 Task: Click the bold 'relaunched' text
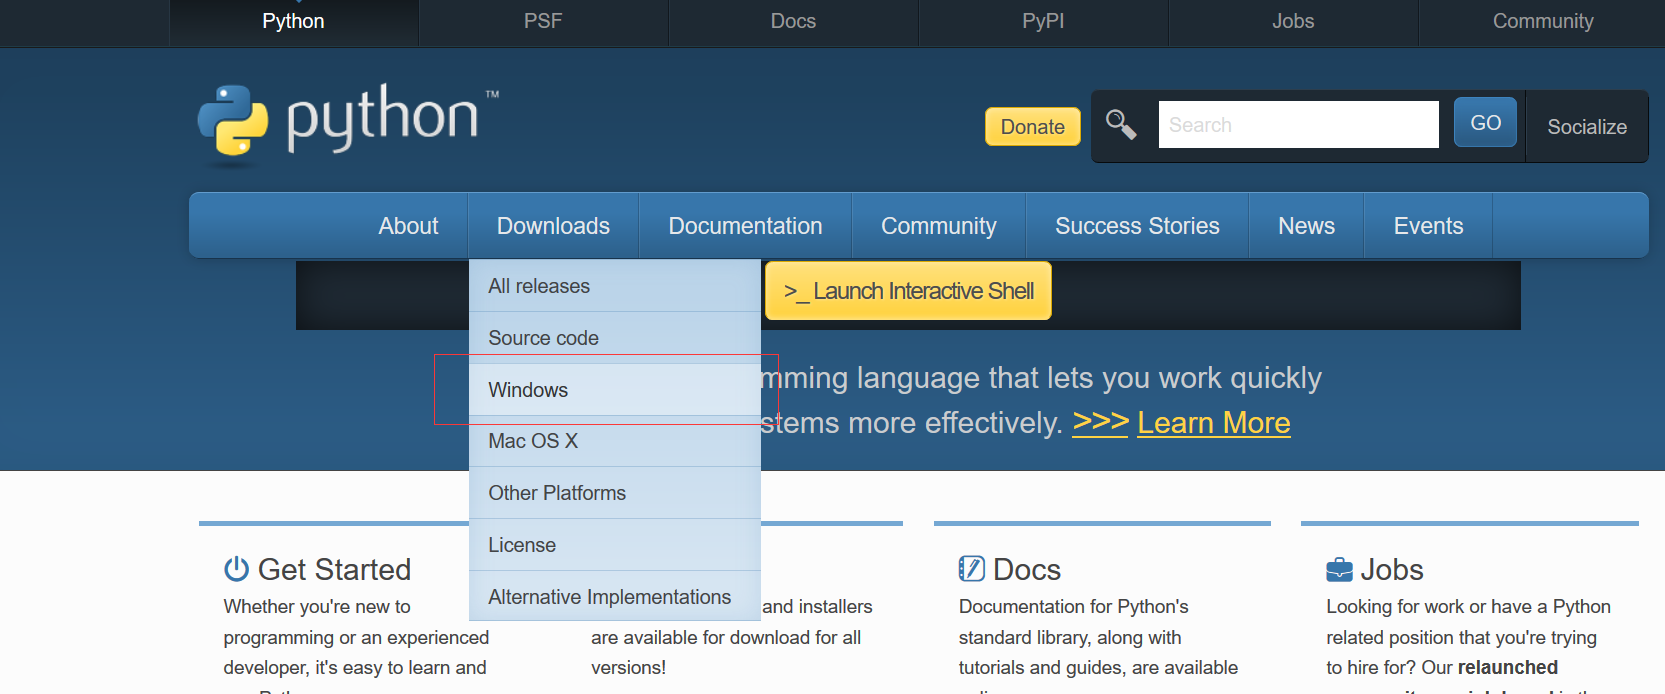(1507, 667)
